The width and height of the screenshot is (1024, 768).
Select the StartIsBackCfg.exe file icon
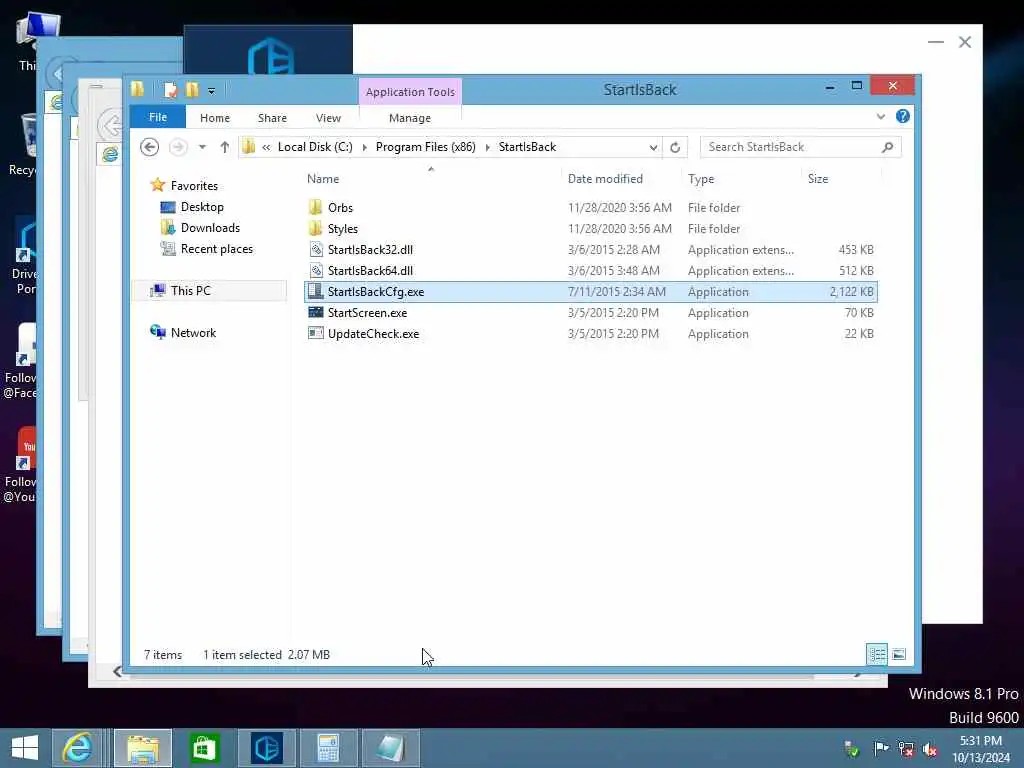315,291
